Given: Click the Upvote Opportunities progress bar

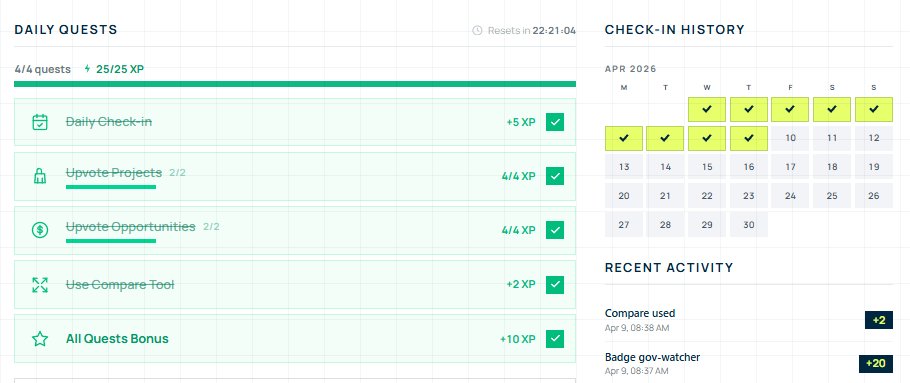Looking at the screenshot, I should pyautogui.click(x=111, y=241).
